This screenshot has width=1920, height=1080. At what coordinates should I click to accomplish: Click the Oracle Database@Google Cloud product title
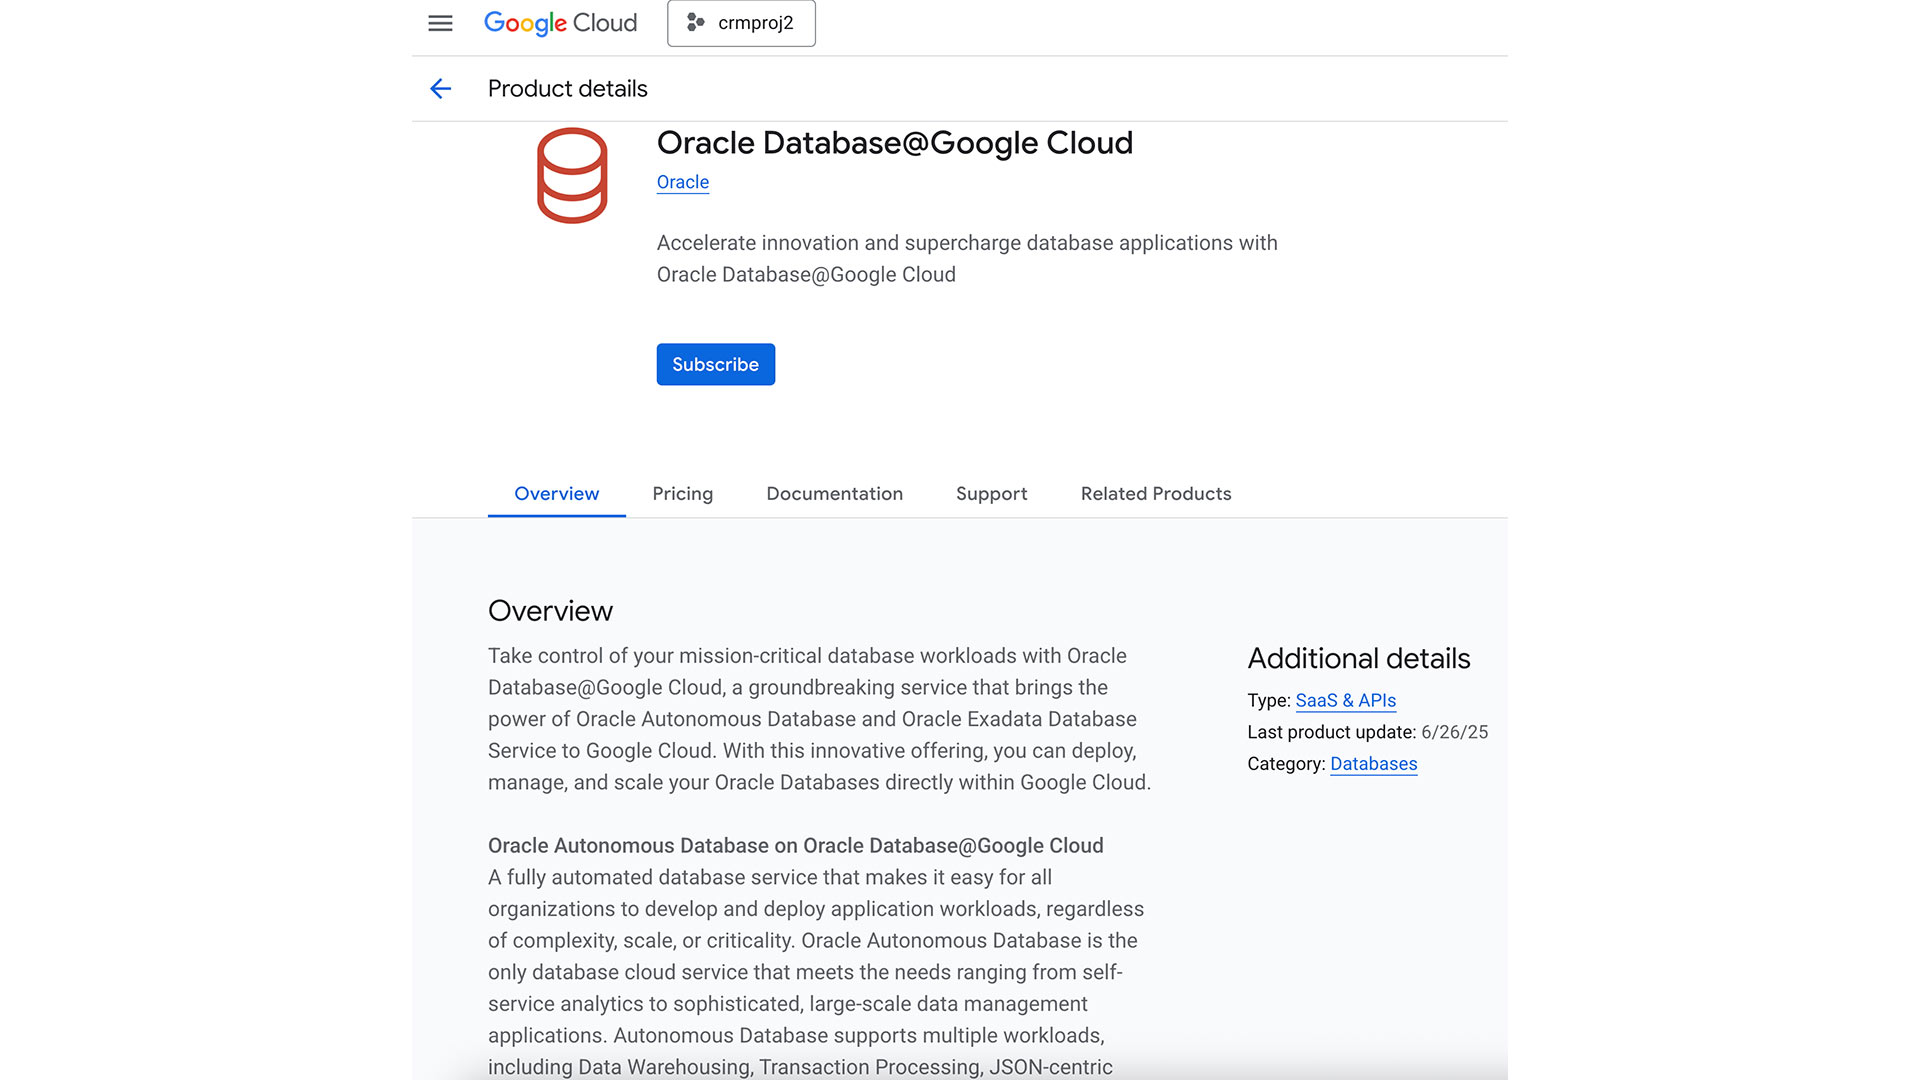(x=894, y=143)
